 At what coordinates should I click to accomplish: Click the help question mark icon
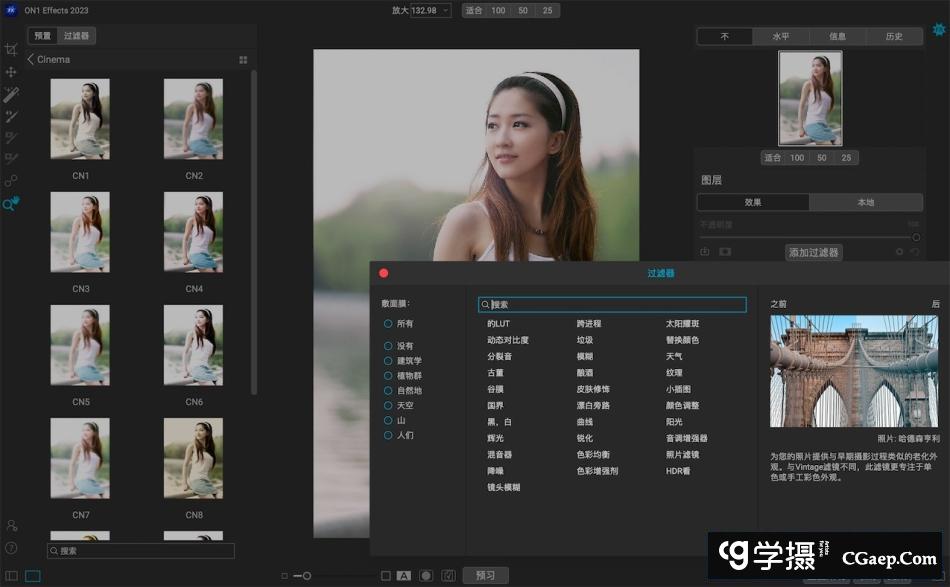pos(11,548)
